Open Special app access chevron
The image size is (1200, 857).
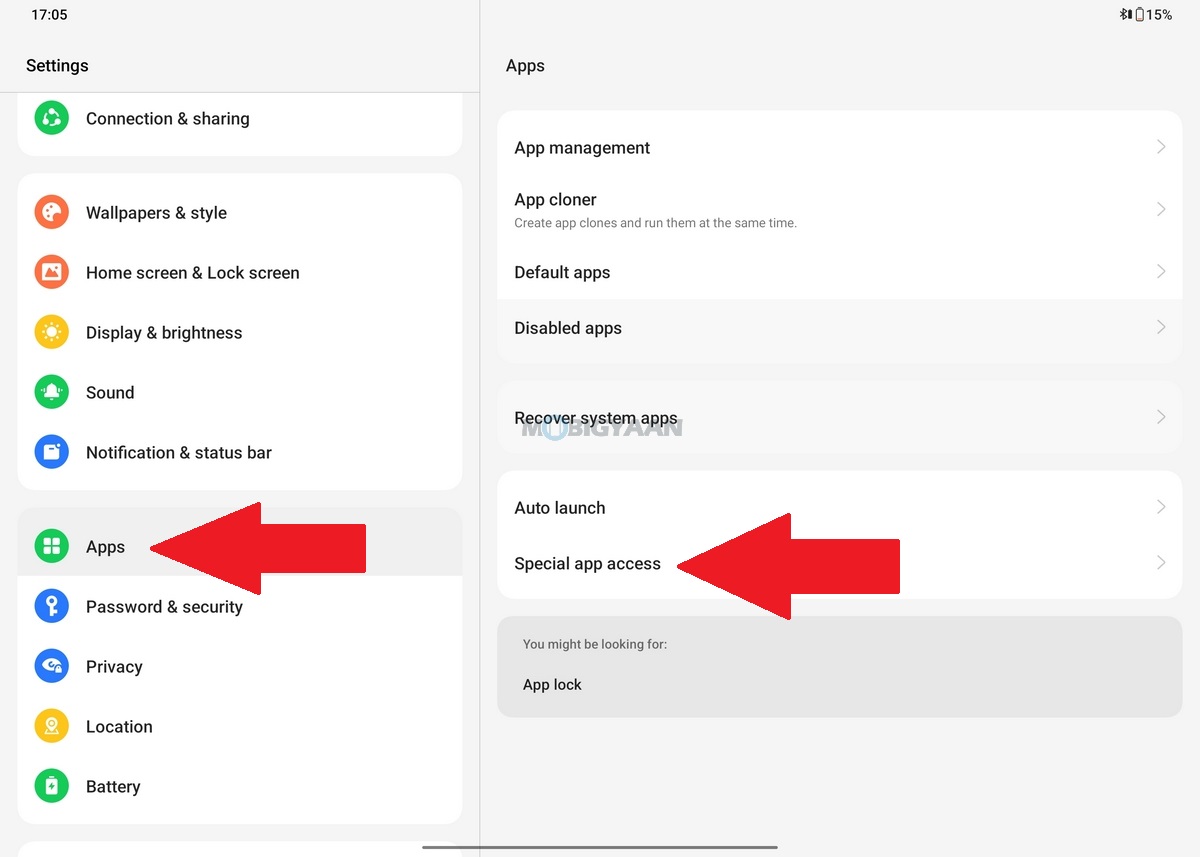(1161, 563)
